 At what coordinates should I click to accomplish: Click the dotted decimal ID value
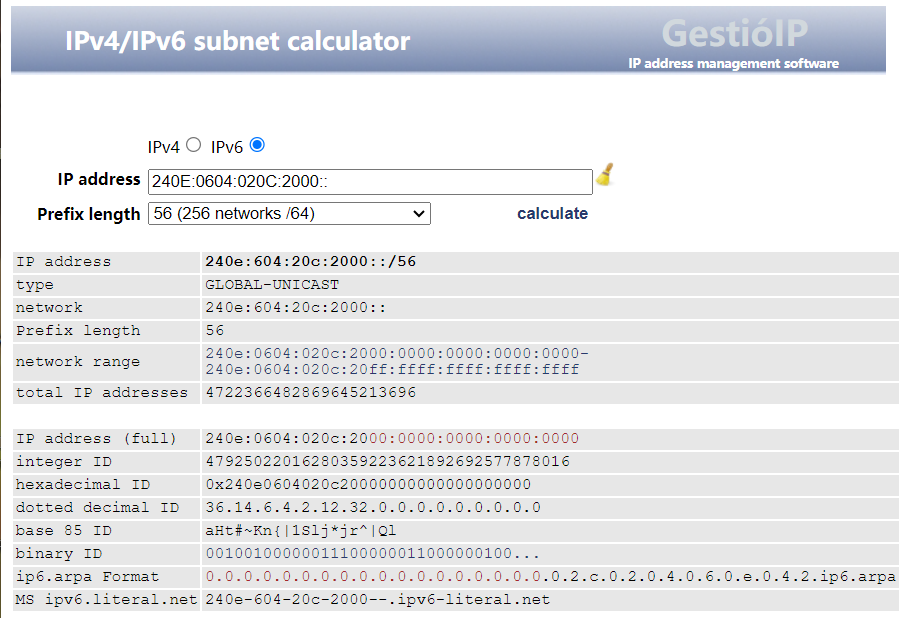[x=372, y=507]
